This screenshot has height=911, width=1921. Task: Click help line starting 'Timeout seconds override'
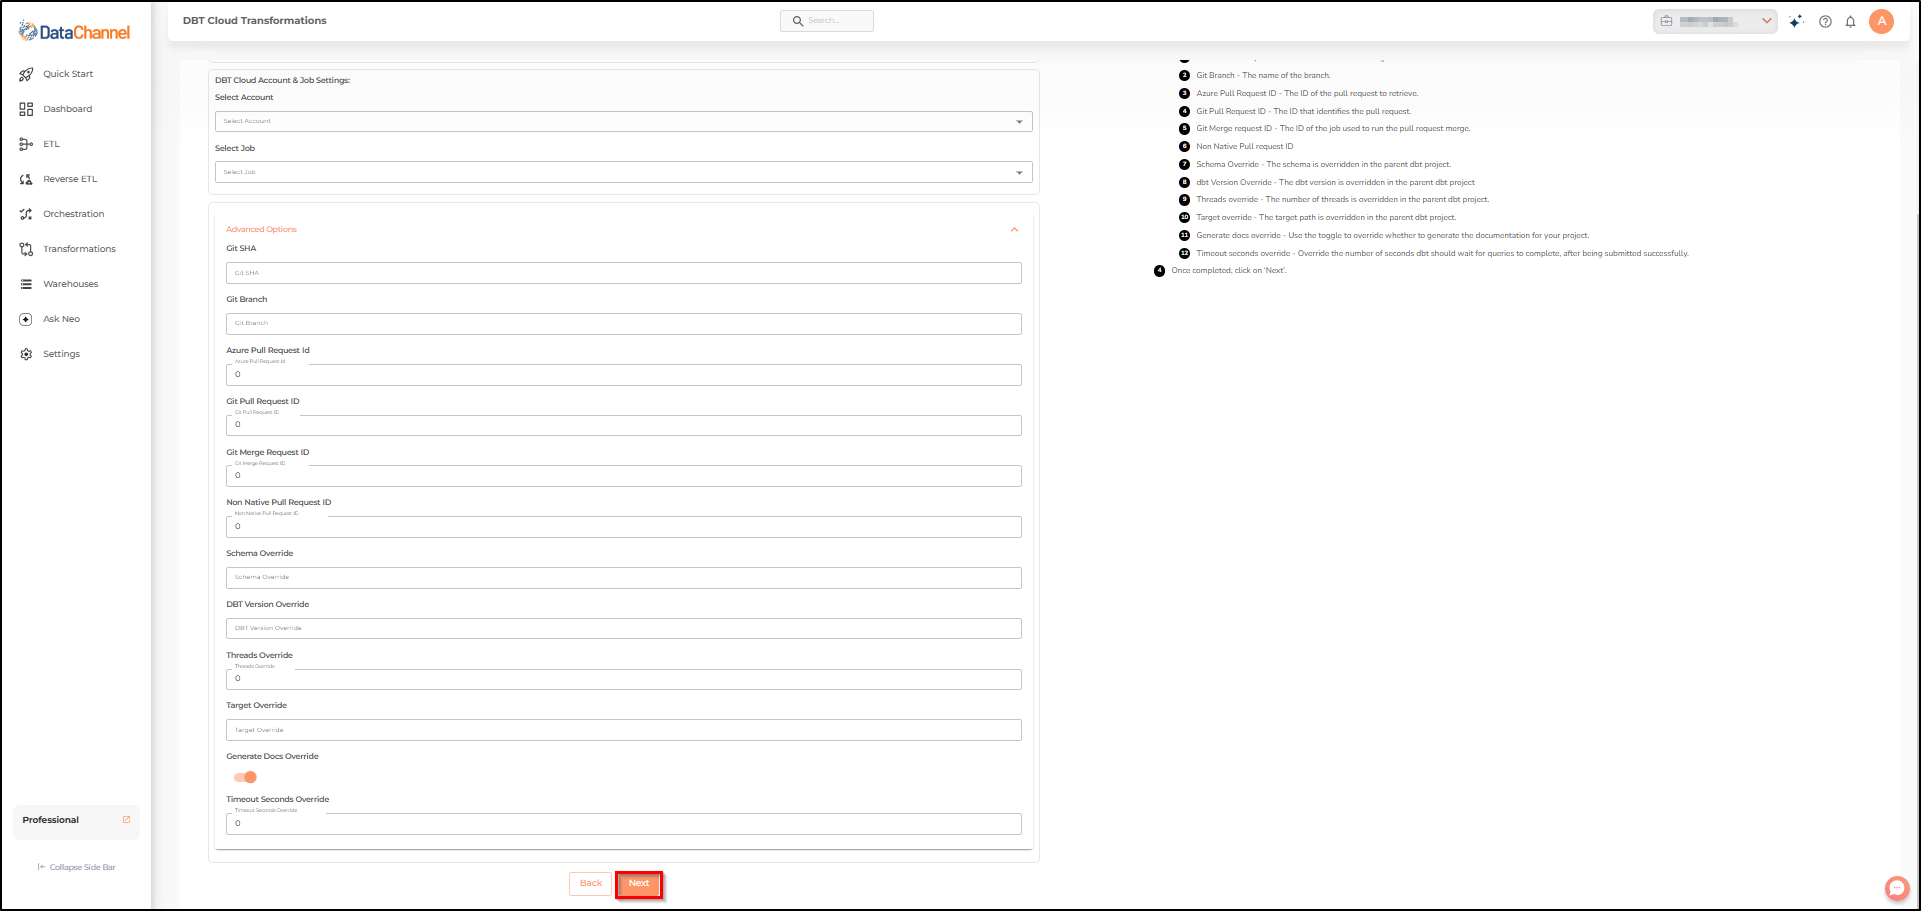[x=1442, y=254]
